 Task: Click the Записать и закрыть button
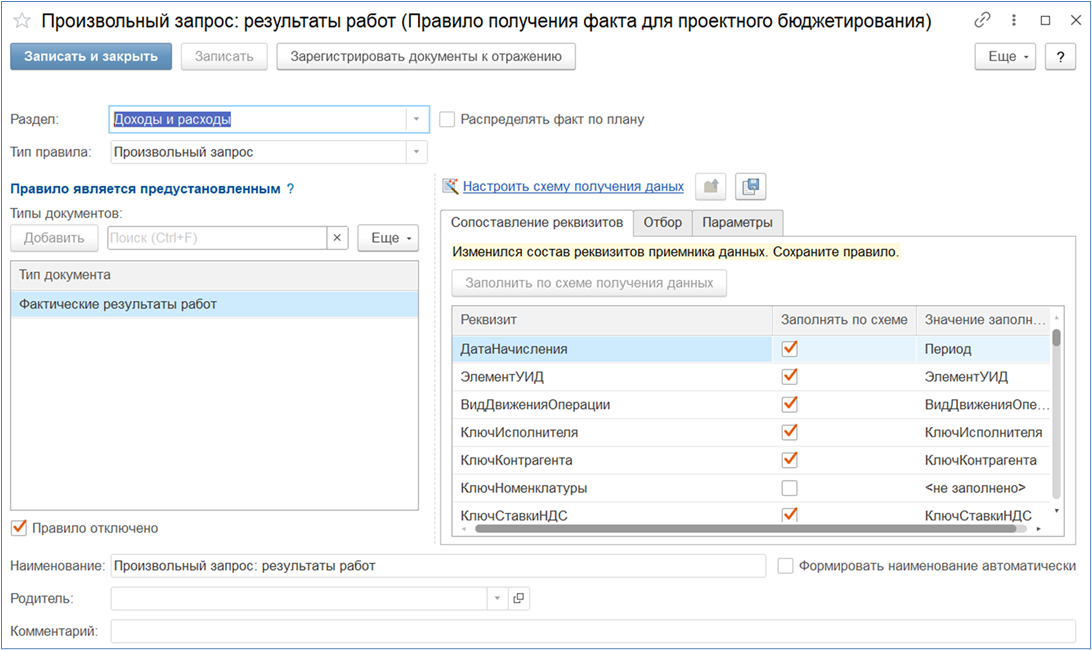coord(91,57)
